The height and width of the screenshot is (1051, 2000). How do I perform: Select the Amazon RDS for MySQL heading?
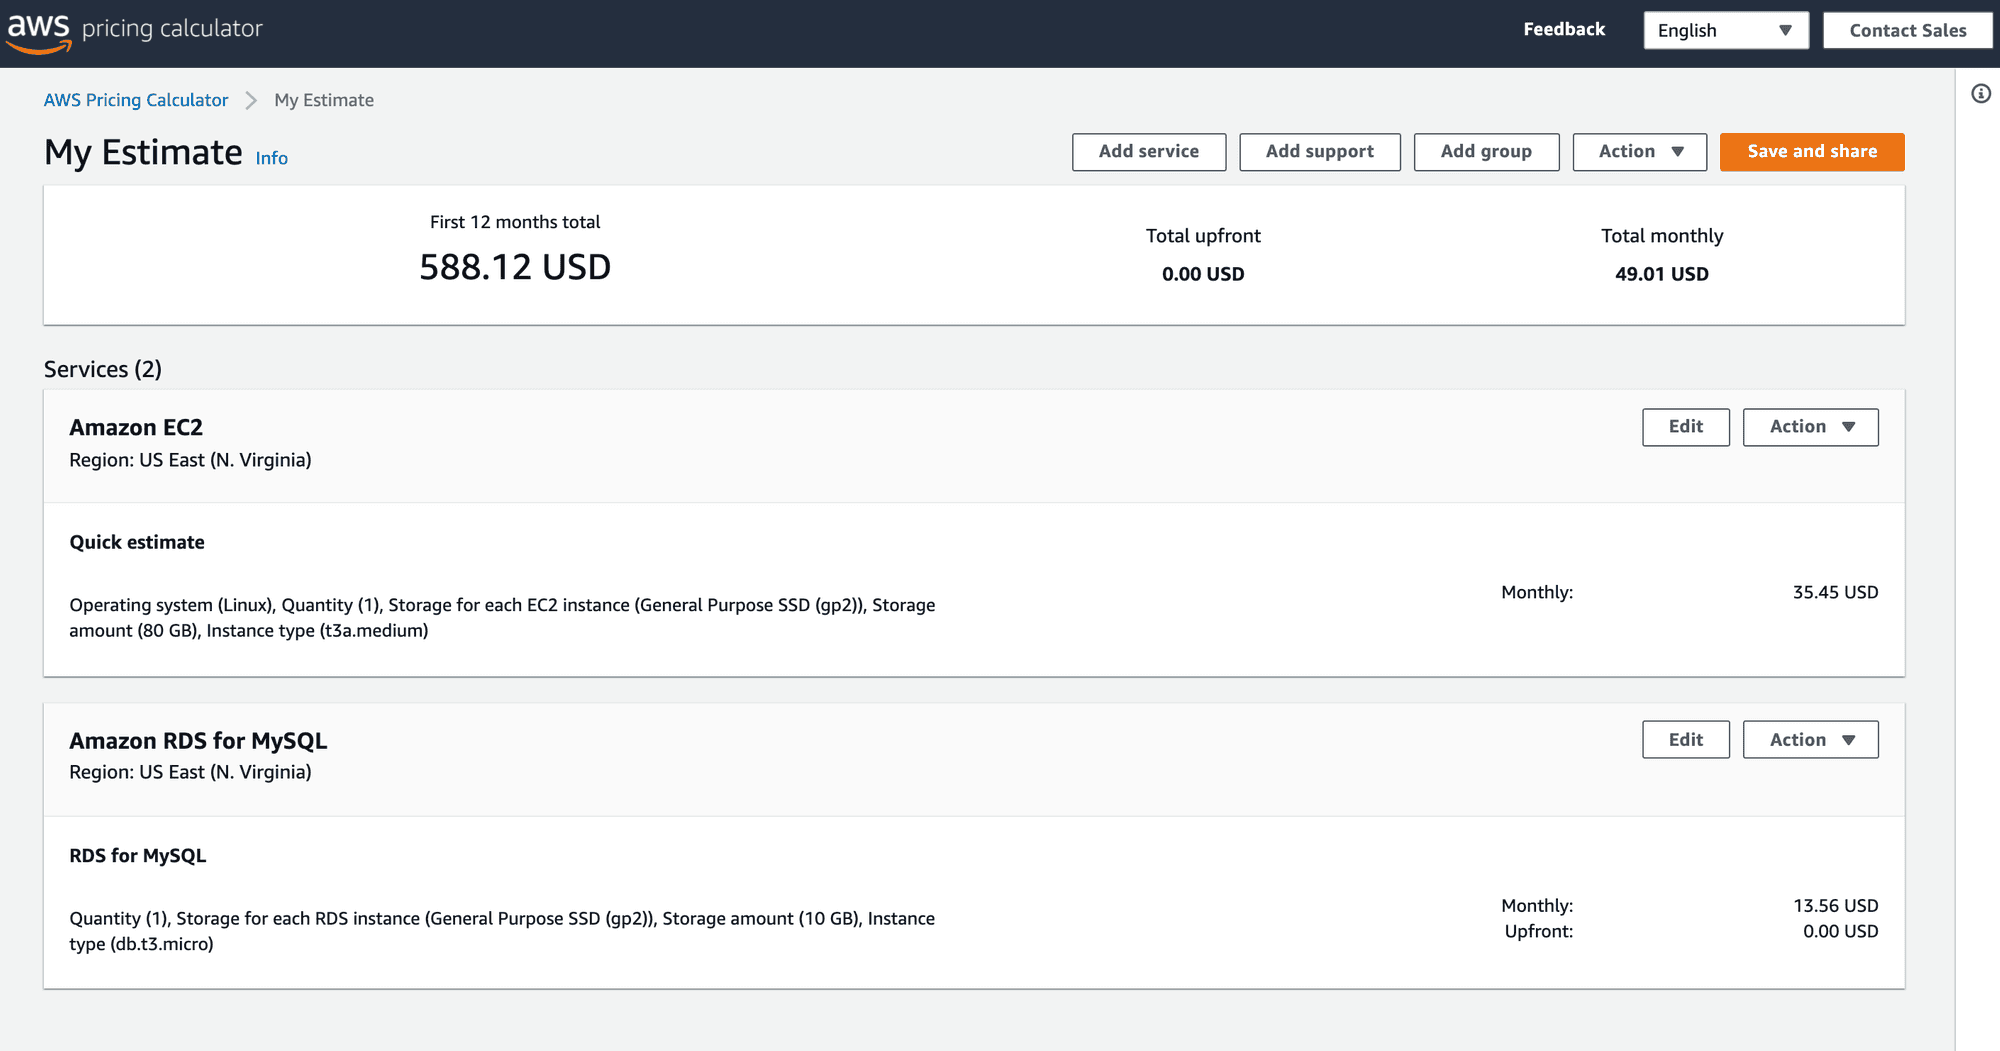pos(198,741)
